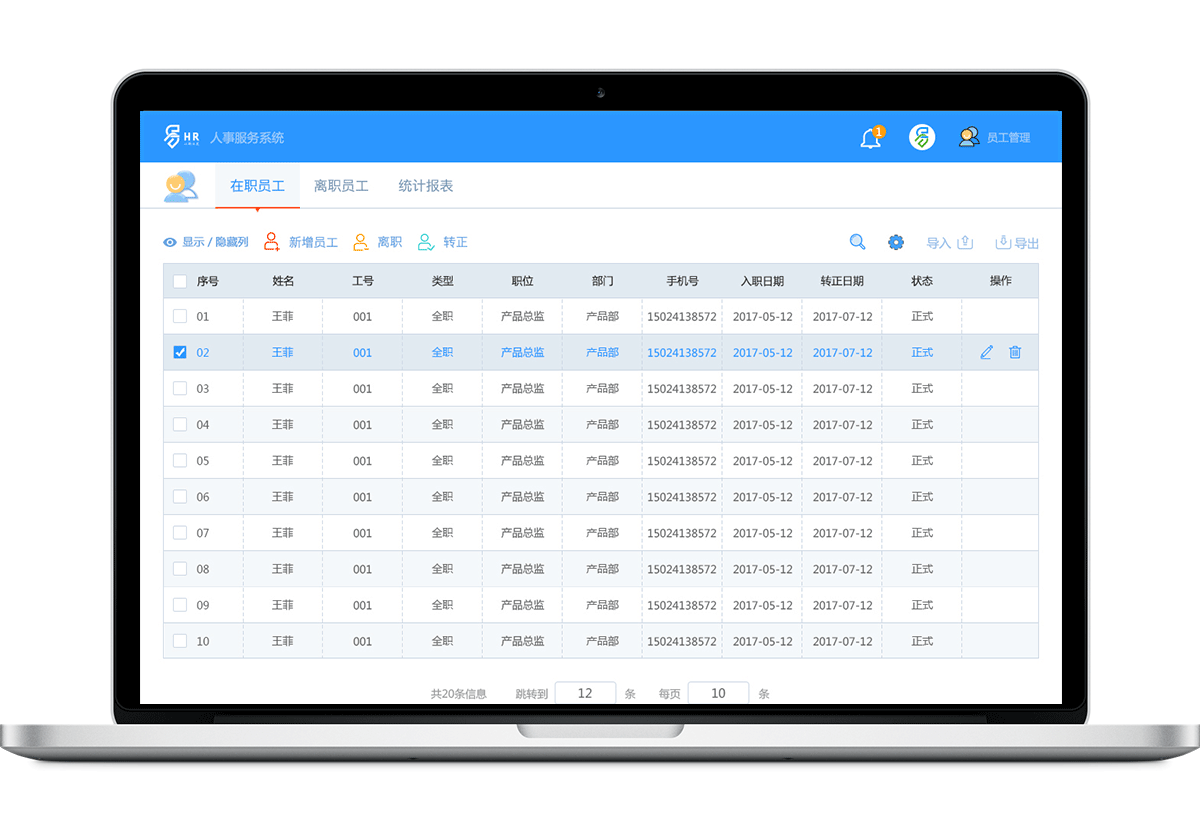Switch to 离职员工 tab
This screenshot has width=1200, height=840.
(341, 186)
